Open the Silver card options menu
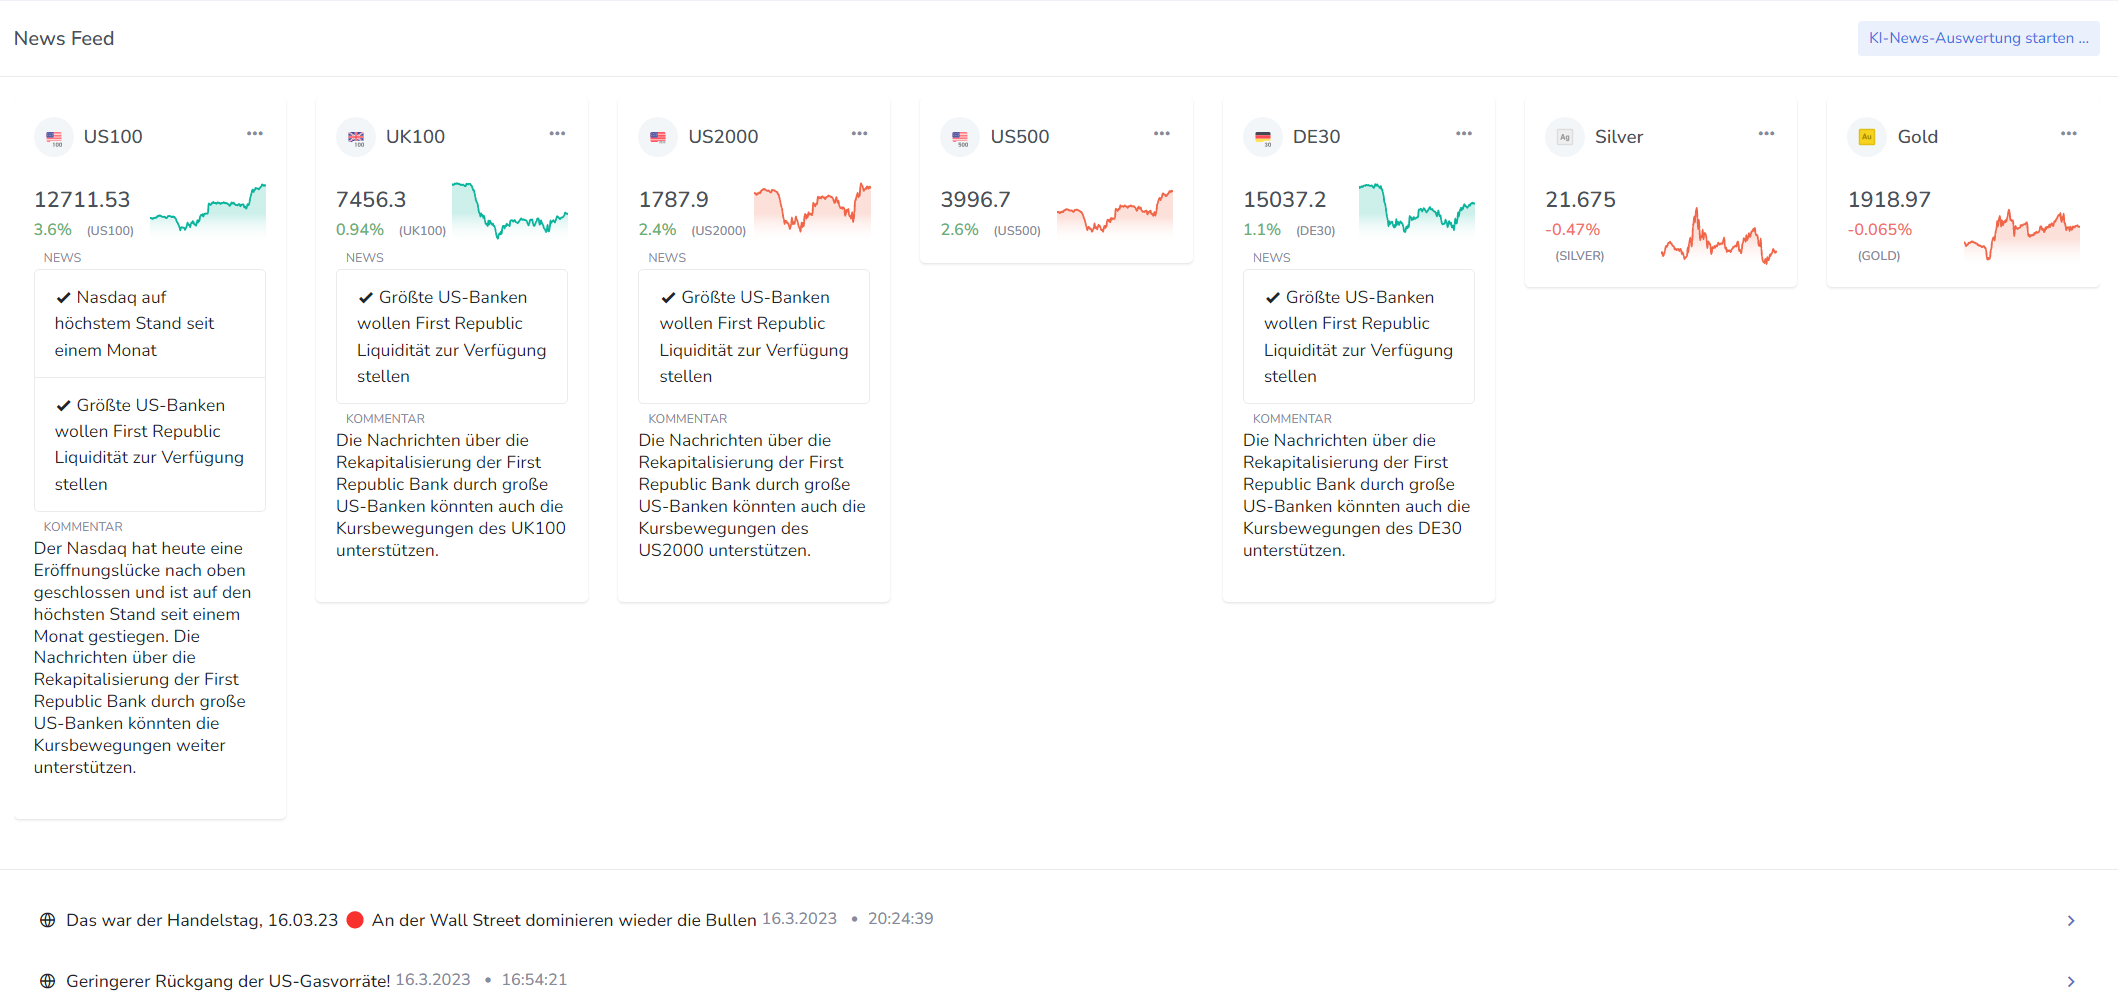2118x1004 pixels. click(x=1767, y=133)
